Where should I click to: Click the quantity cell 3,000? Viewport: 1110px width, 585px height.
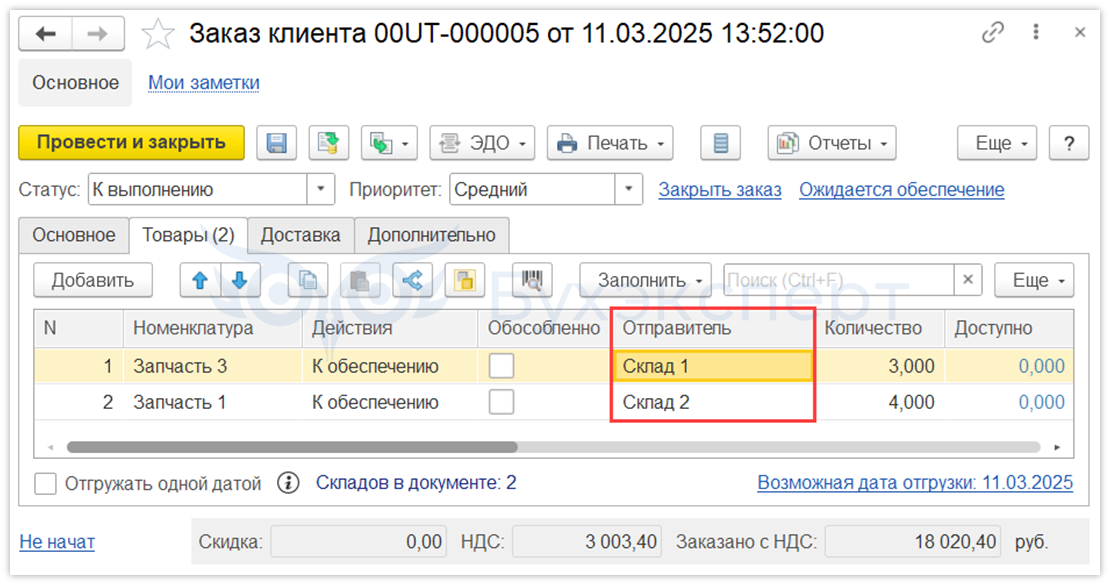pos(880,366)
